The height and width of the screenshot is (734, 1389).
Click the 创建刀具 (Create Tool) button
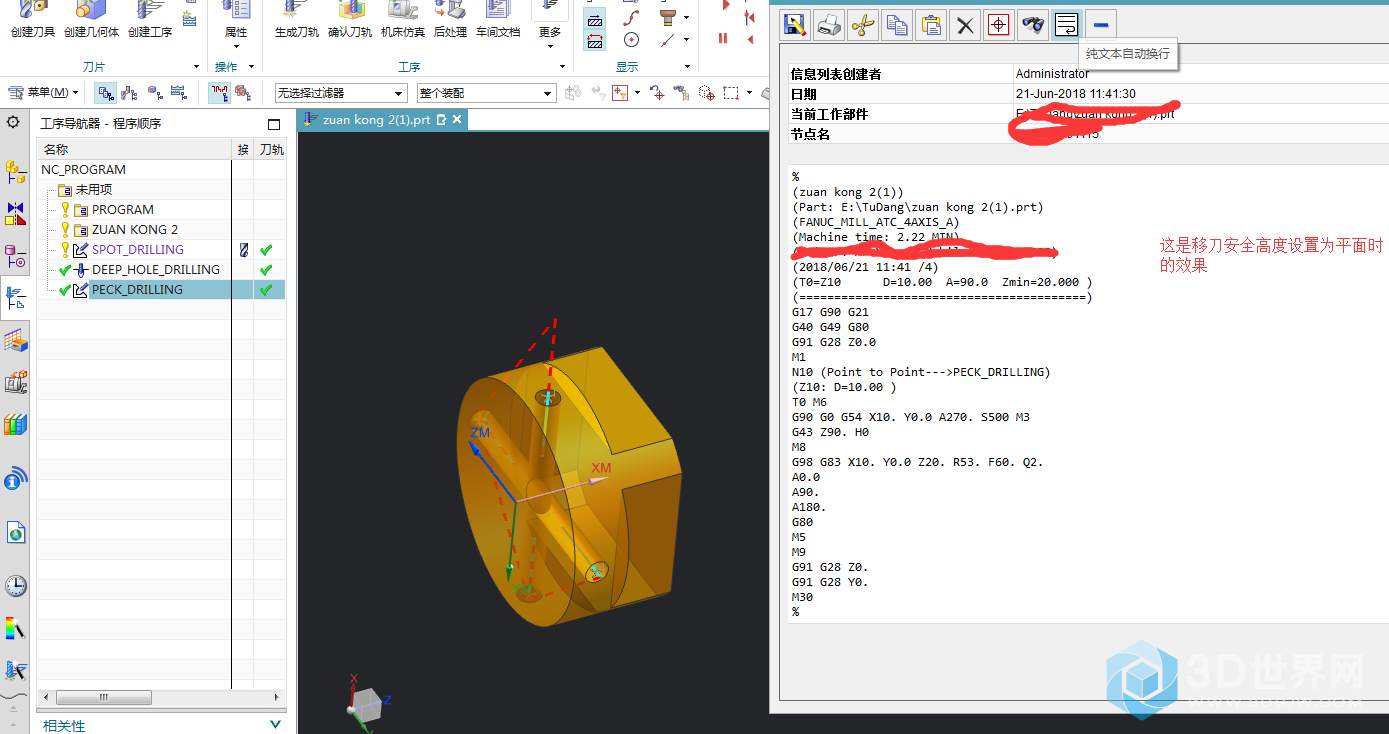coord(32,19)
